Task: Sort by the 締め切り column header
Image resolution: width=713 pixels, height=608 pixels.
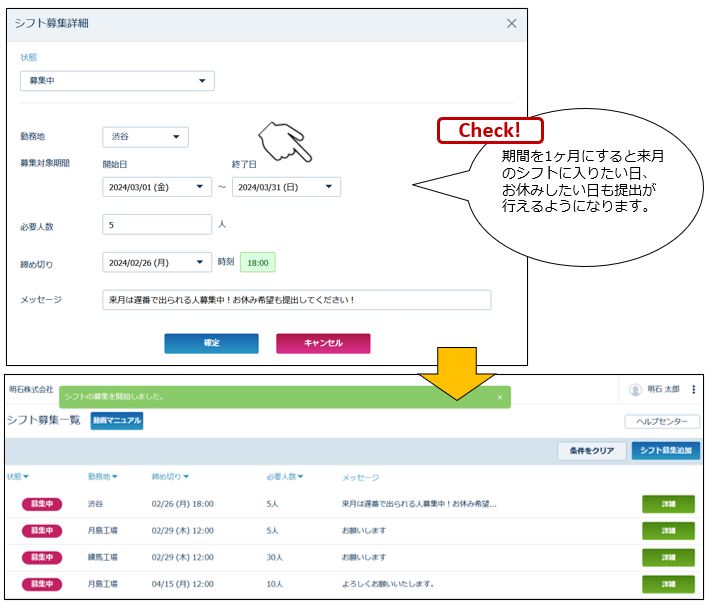Action: point(170,477)
